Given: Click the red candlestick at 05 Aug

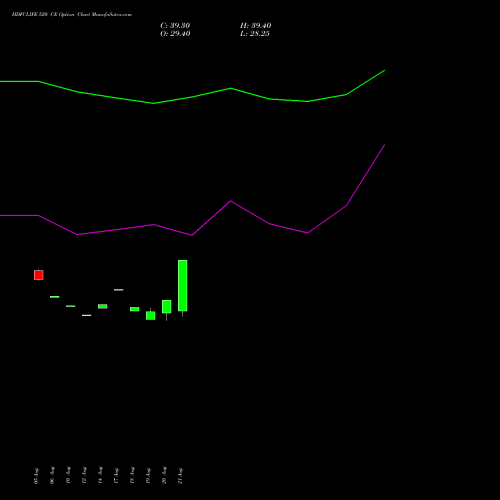Looking at the screenshot, I should [39, 275].
